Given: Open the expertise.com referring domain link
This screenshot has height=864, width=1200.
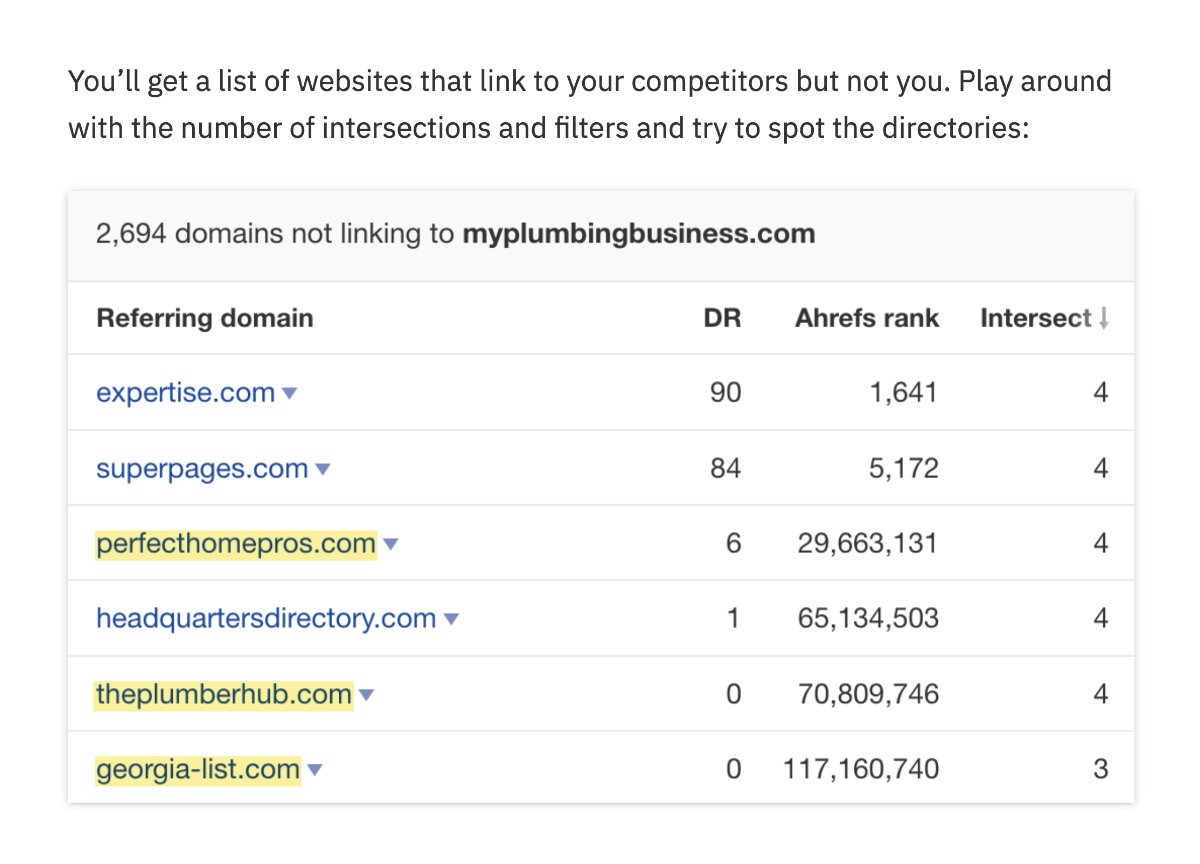Looking at the screenshot, I should tap(185, 393).
